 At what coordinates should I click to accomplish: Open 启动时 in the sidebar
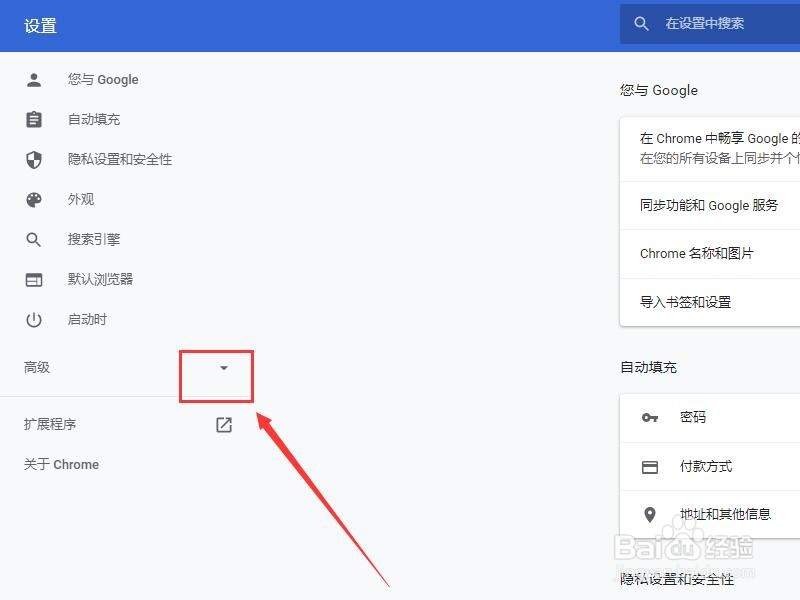[x=87, y=319]
